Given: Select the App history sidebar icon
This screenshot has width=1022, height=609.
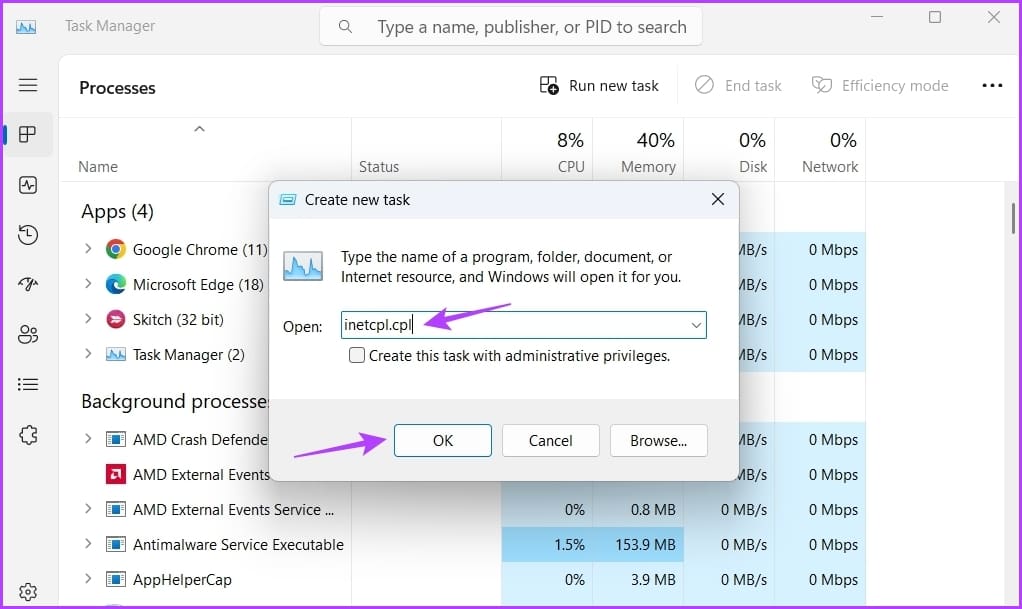Looking at the screenshot, I should click(28, 235).
